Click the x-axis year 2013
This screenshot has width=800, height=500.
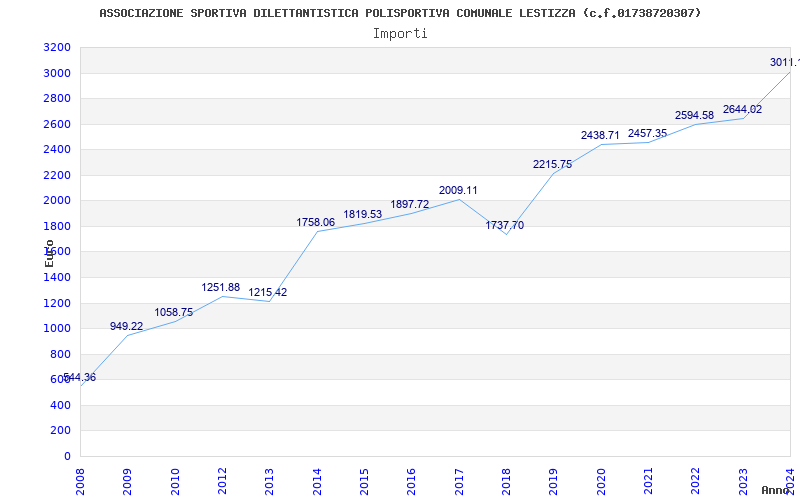[x=269, y=482]
